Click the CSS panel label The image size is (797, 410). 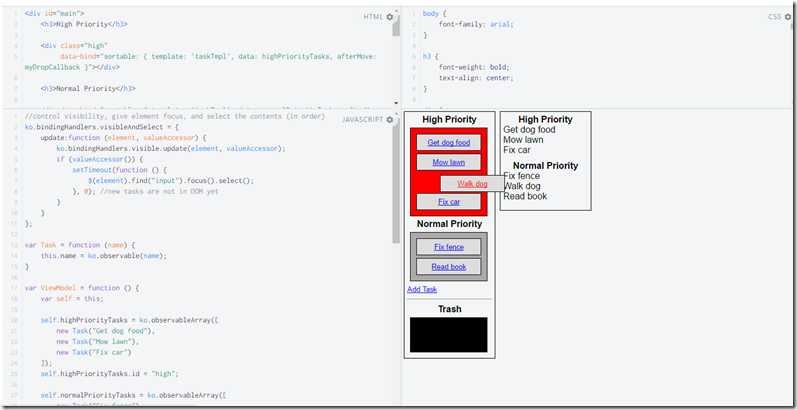775,17
